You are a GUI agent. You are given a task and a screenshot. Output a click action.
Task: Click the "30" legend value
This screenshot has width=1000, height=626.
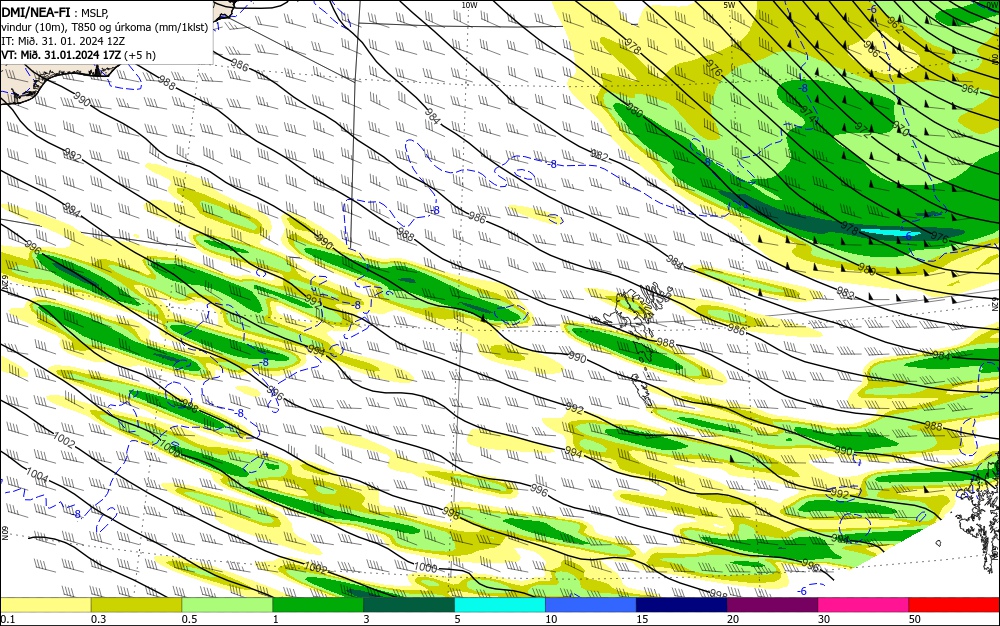824,619
